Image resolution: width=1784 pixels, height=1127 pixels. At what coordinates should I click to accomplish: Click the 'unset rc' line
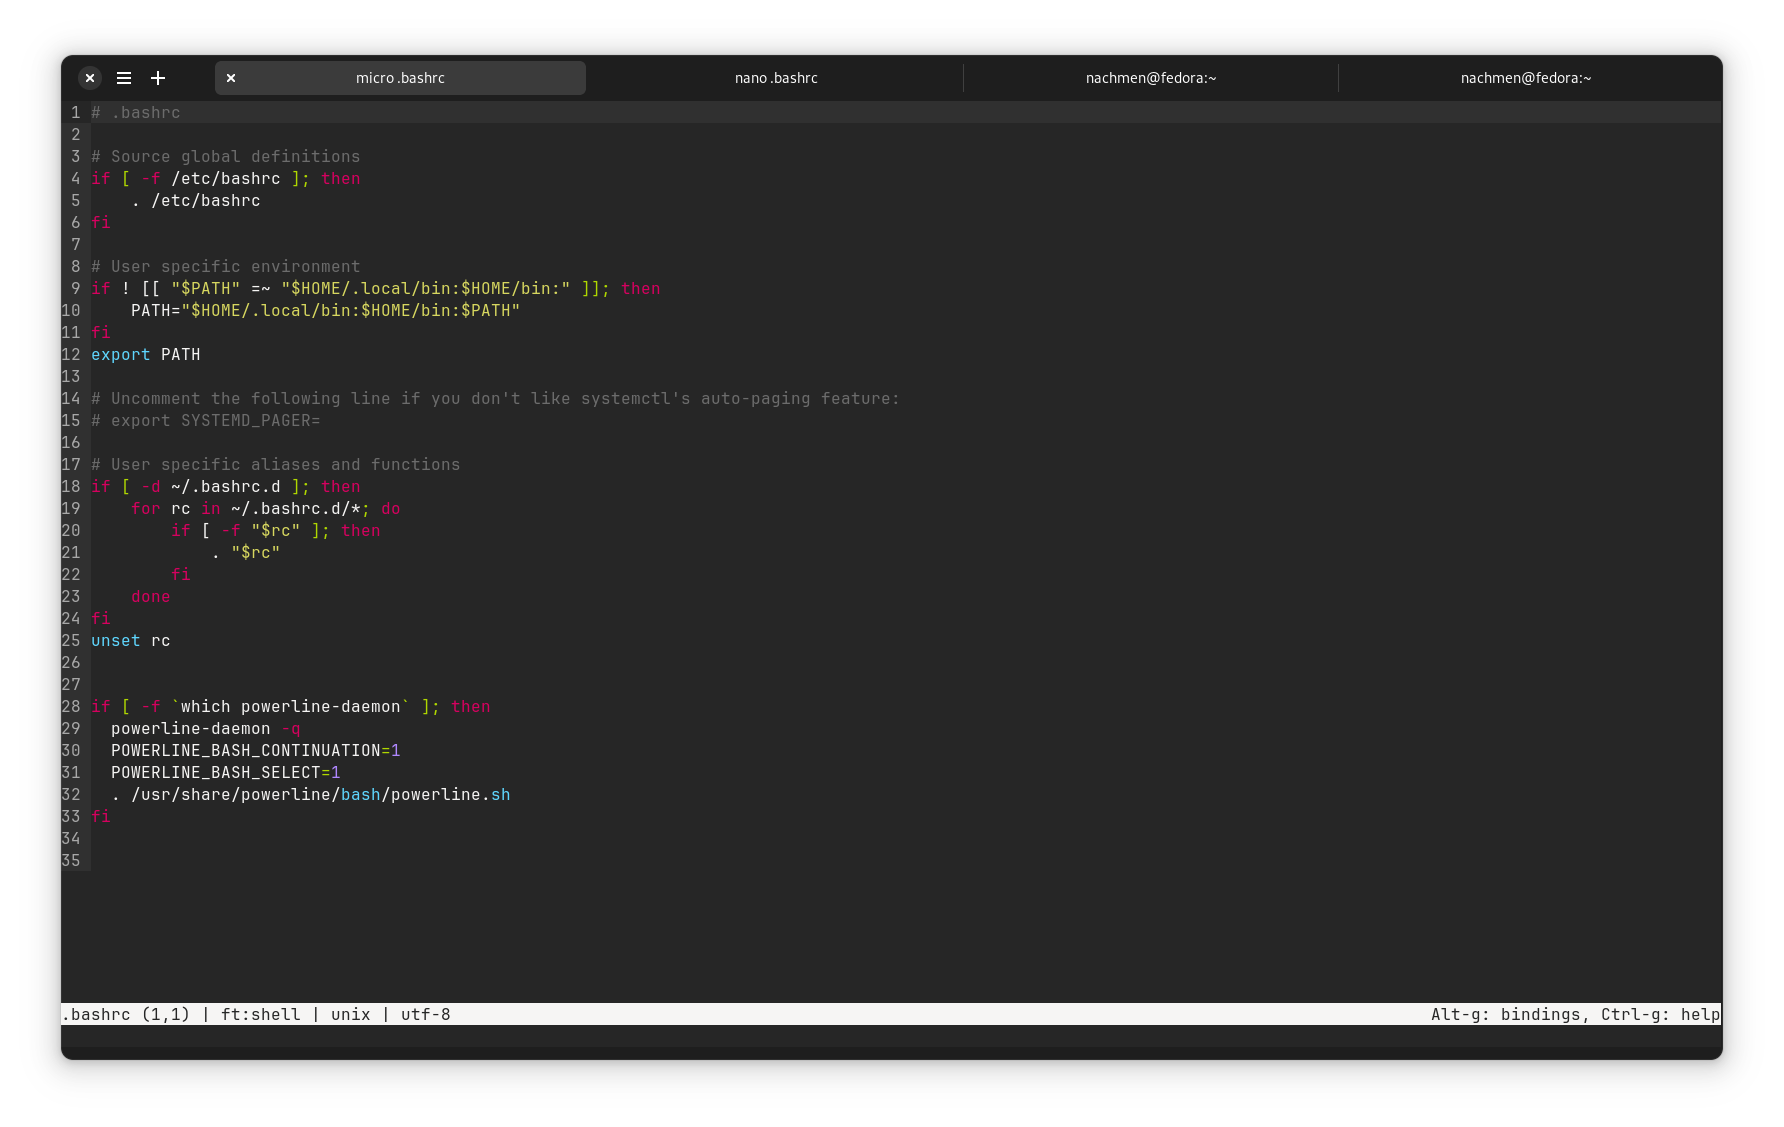coord(131,641)
